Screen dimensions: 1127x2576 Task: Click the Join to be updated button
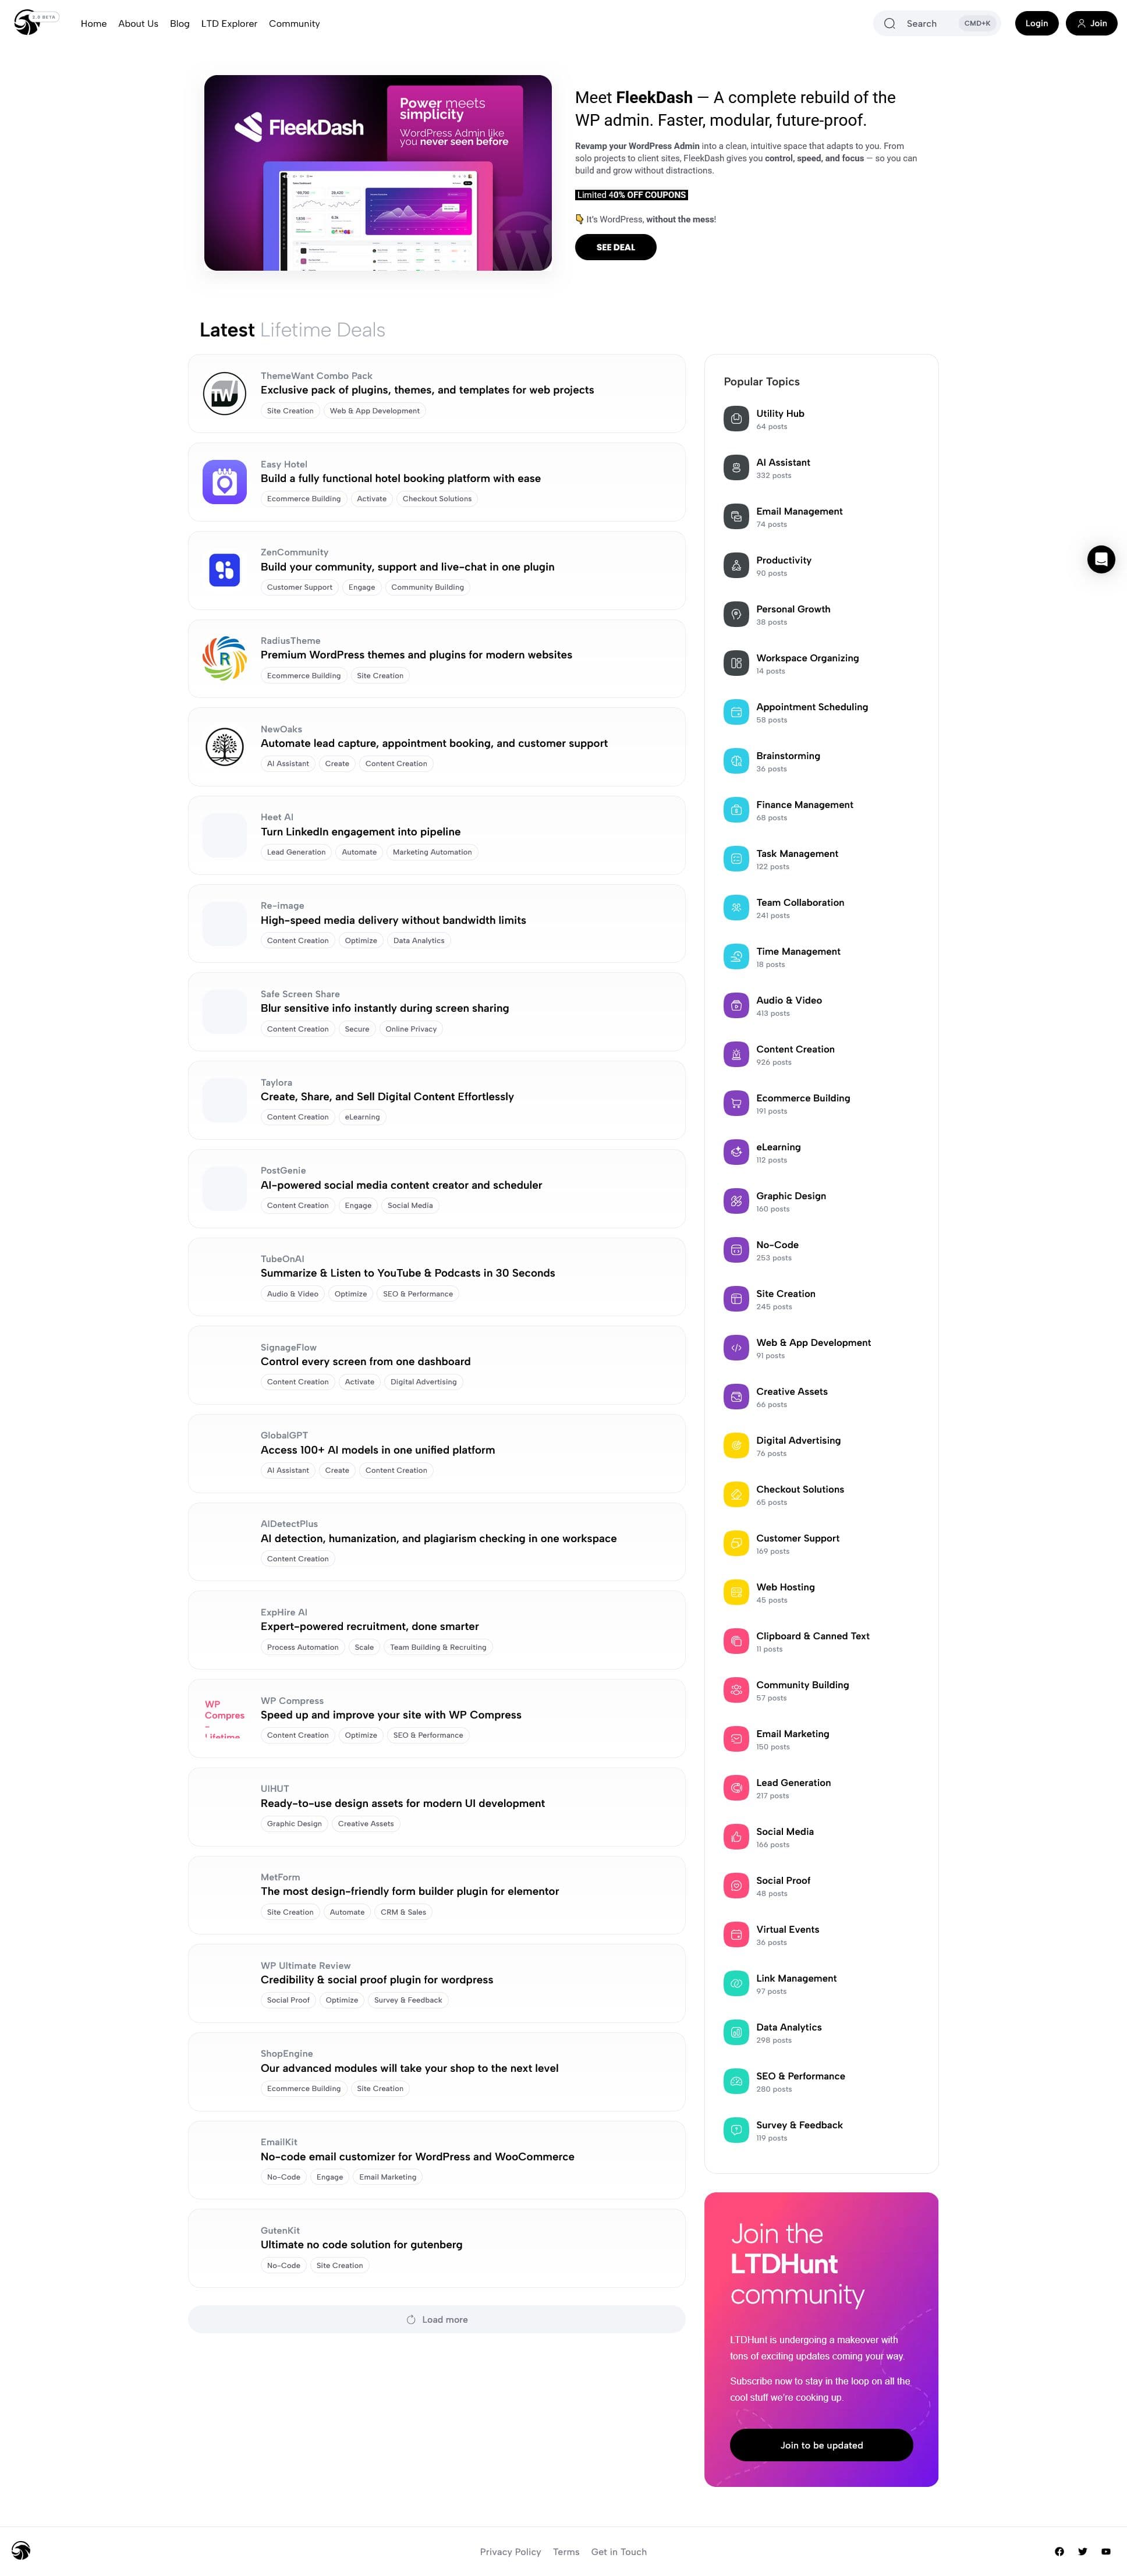[x=821, y=2445]
